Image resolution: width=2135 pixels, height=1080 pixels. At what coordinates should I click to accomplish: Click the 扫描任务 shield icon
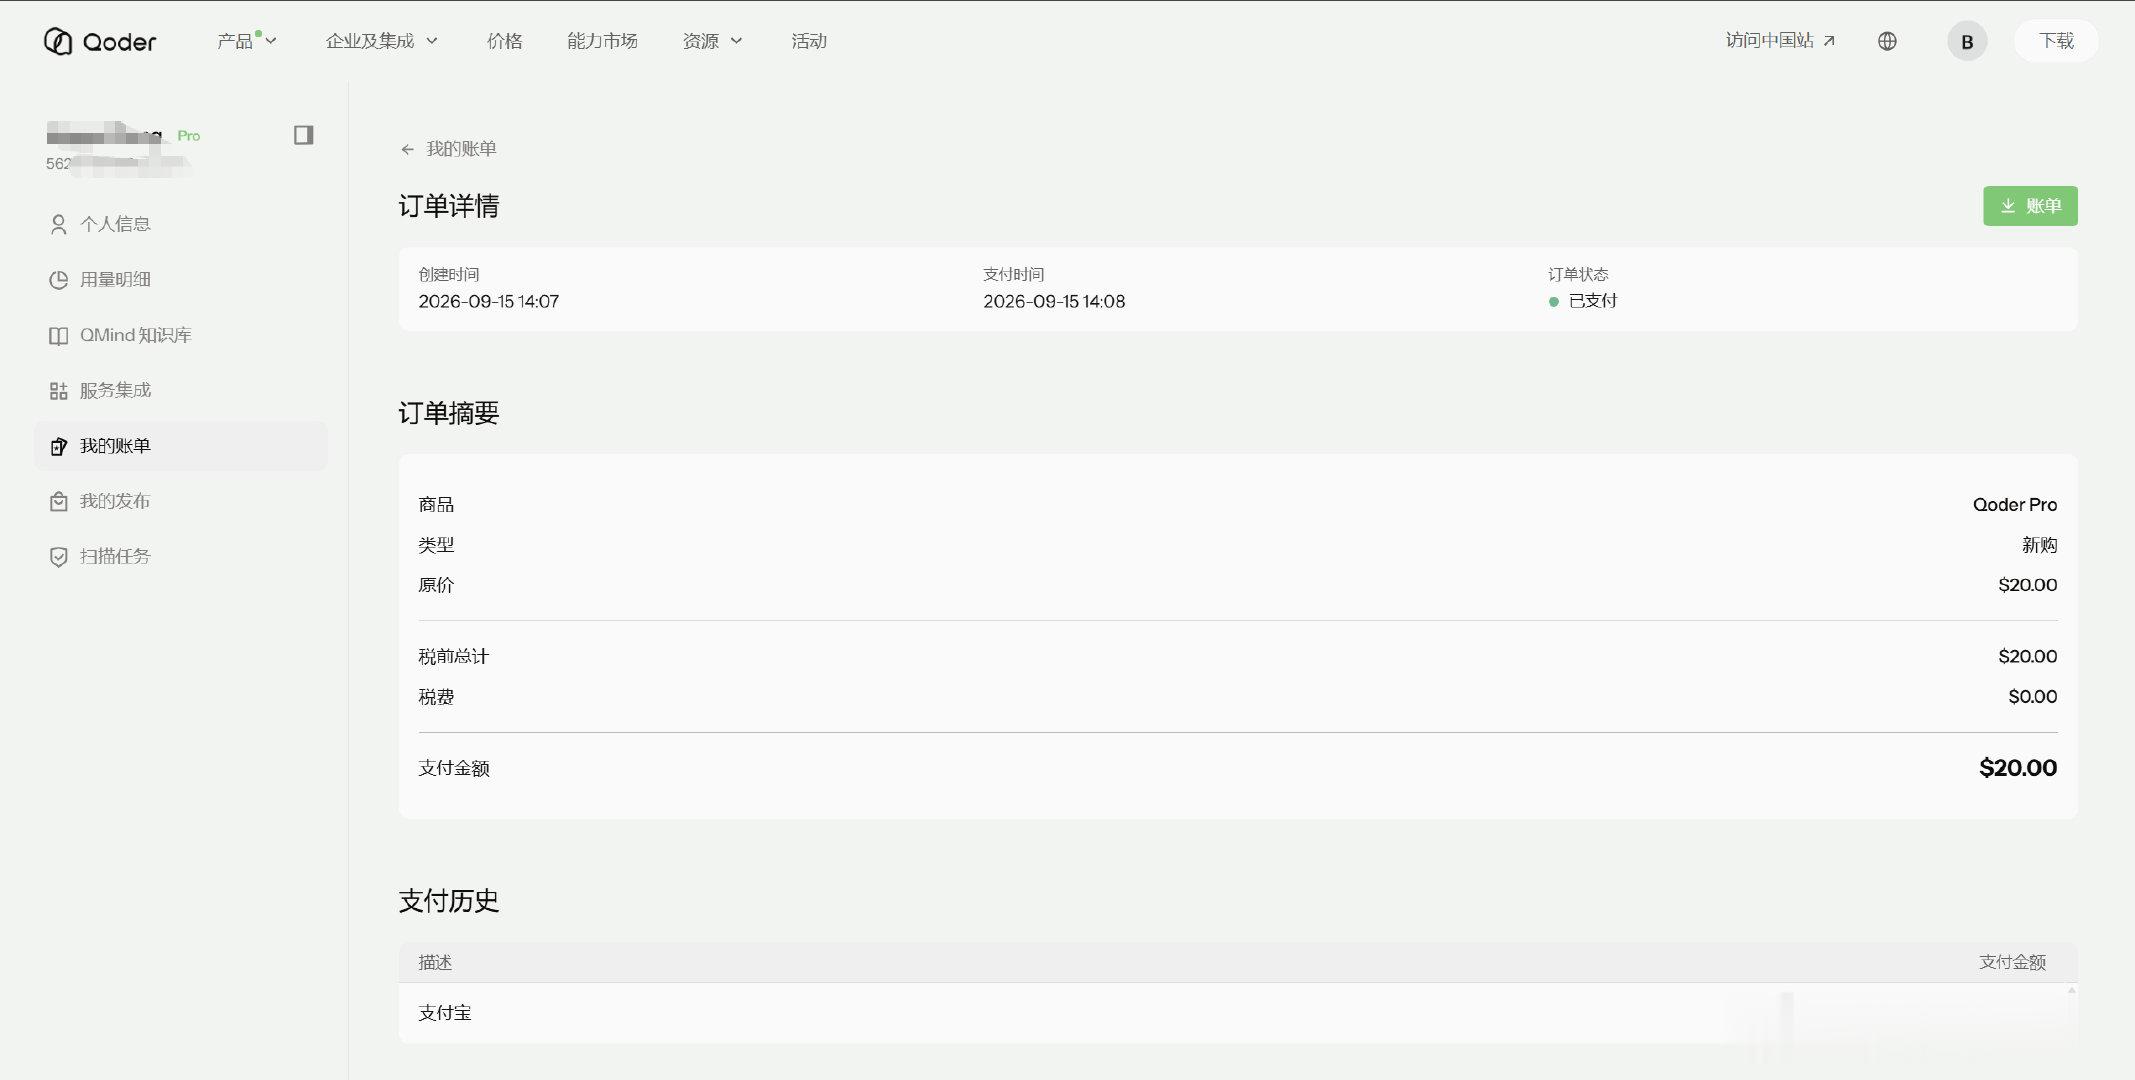59,557
